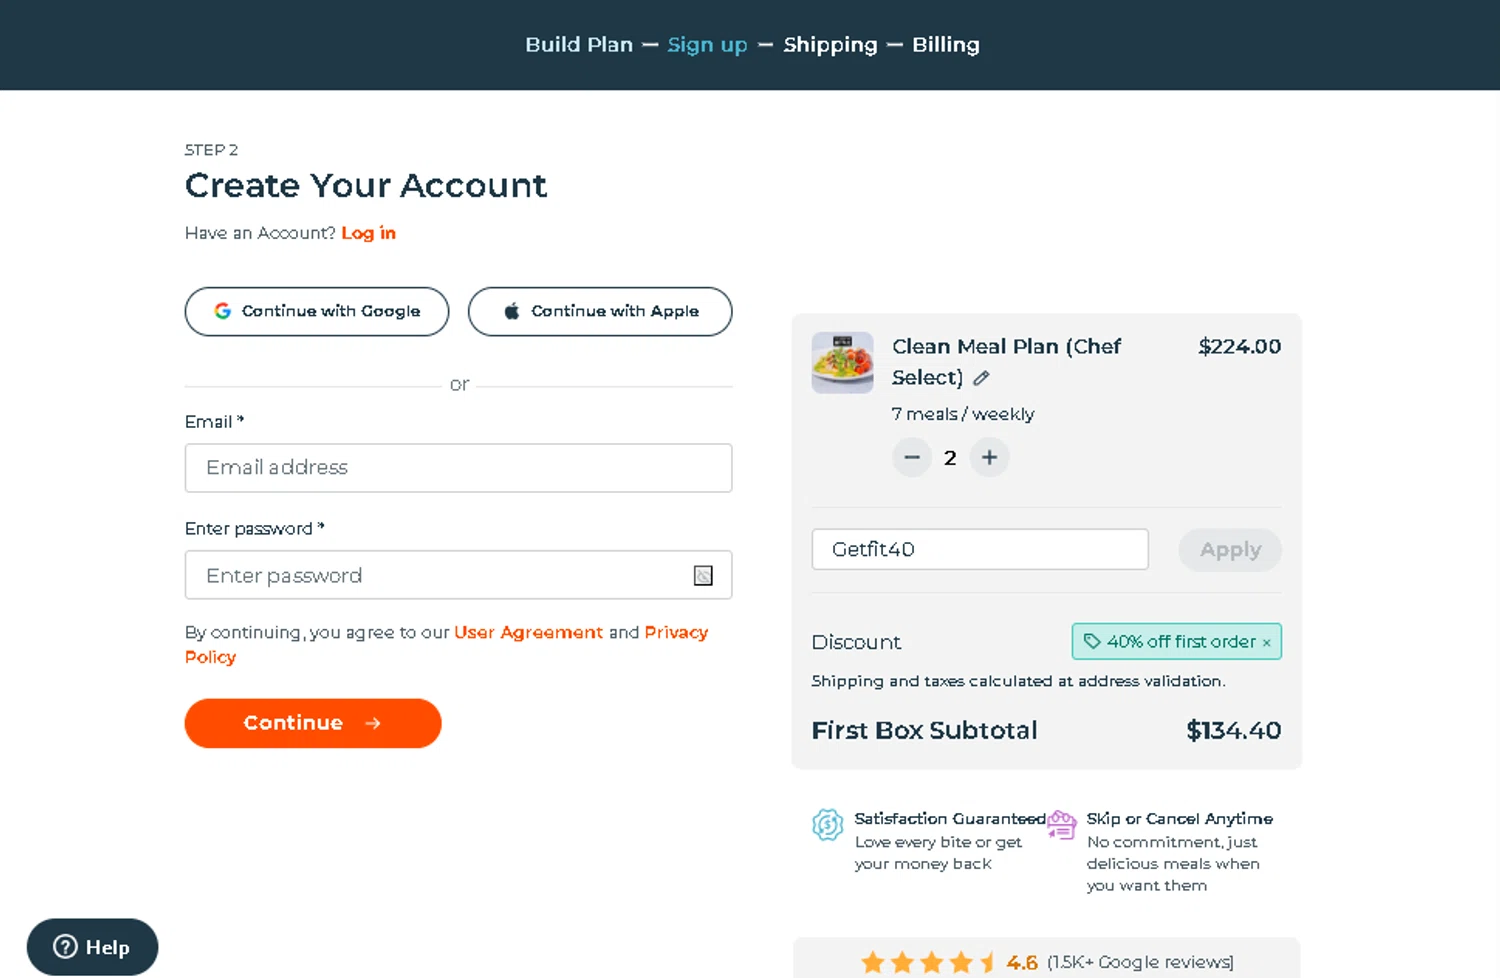Screen dimensions: 1500x978
Task: Click the Skip or Cancel Anytime icon
Action: (x=1061, y=825)
